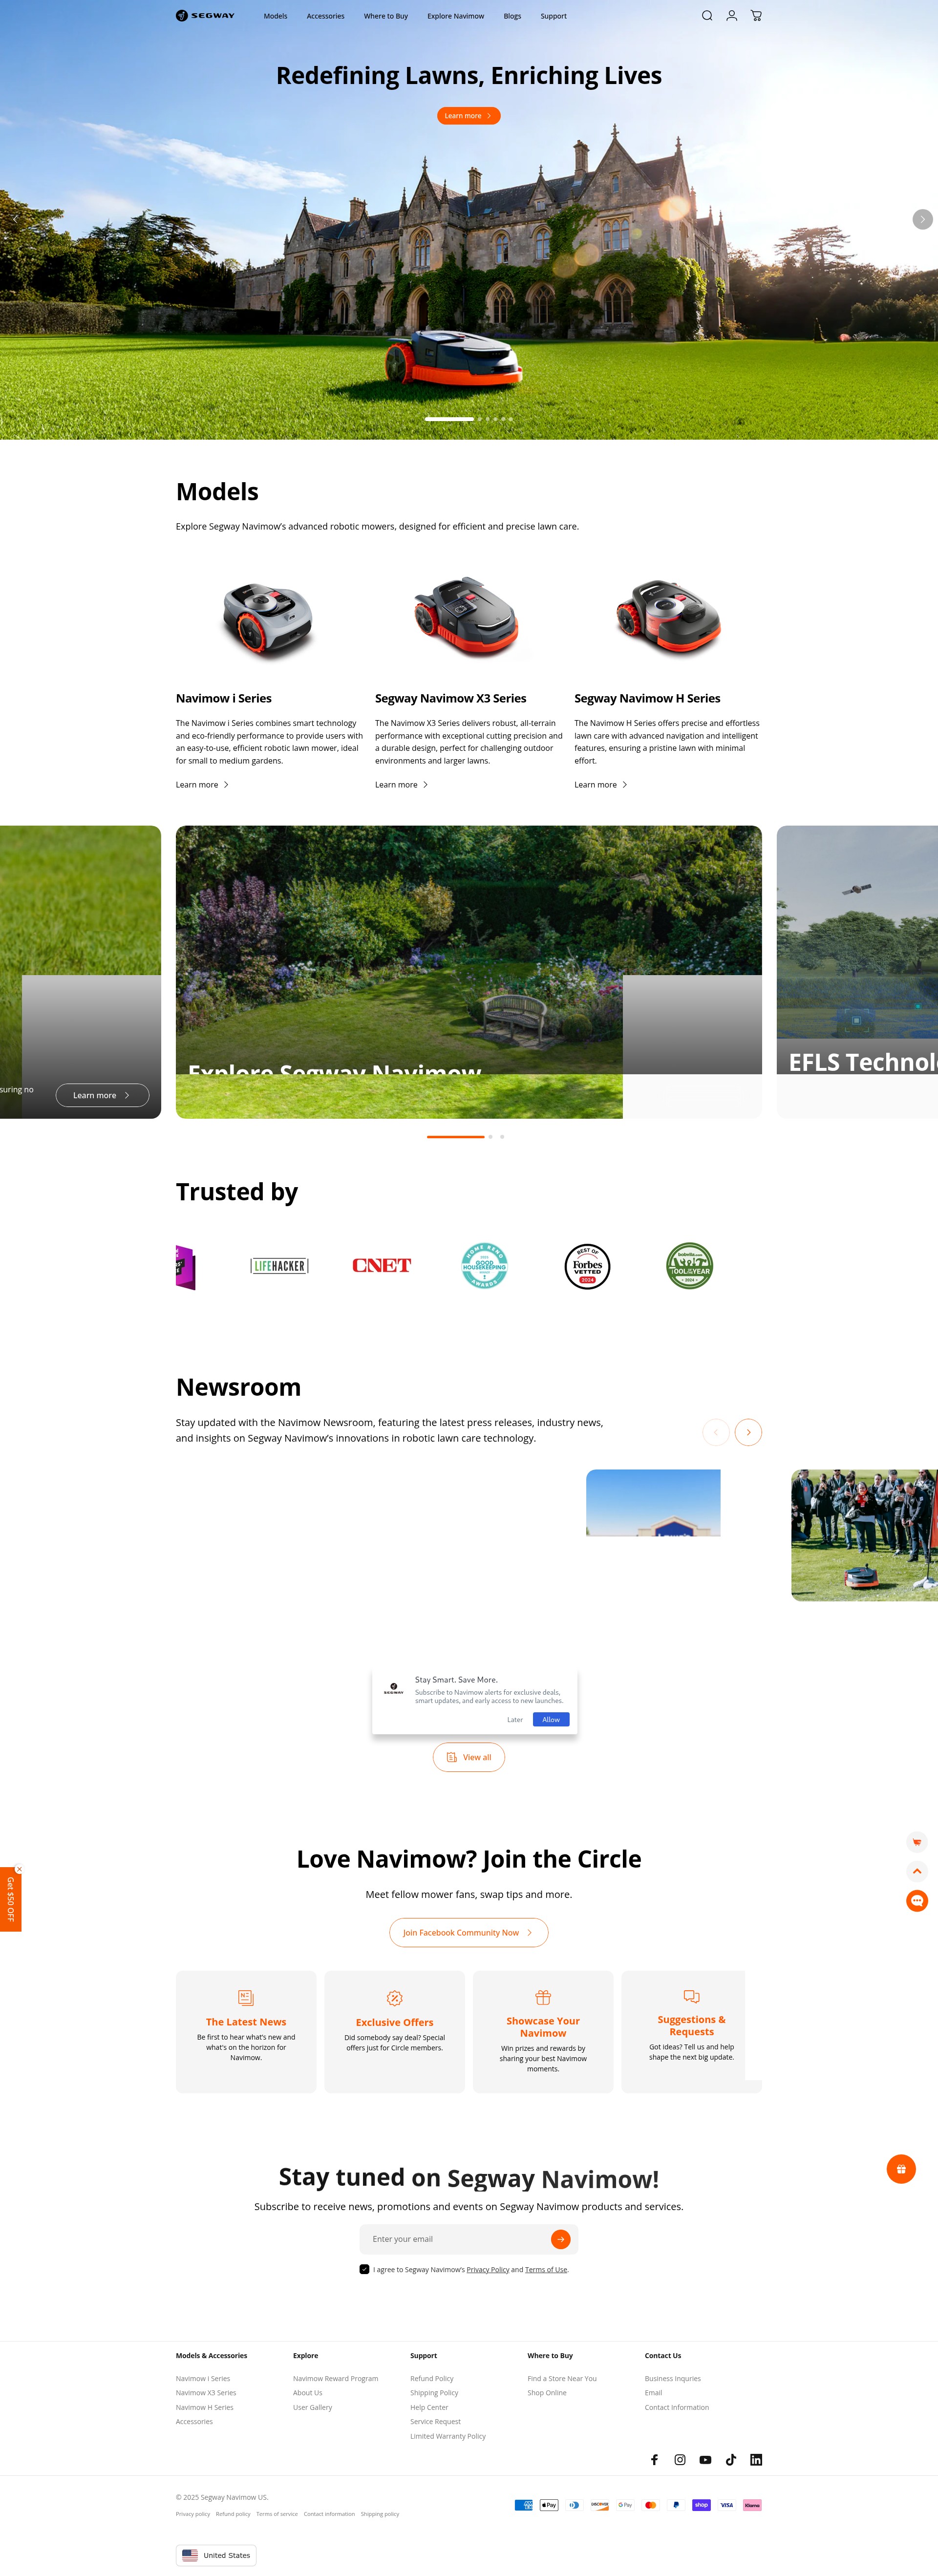This screenshot has height=2576, width=938.
Task: Show previous Newsroom articles with left arrow
Action: tap(716, 1432)
